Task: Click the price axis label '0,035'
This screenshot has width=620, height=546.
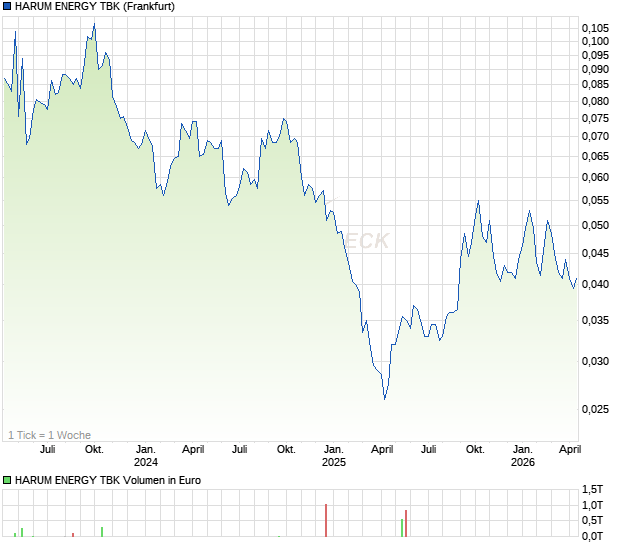Action: (x=595, y=320)
